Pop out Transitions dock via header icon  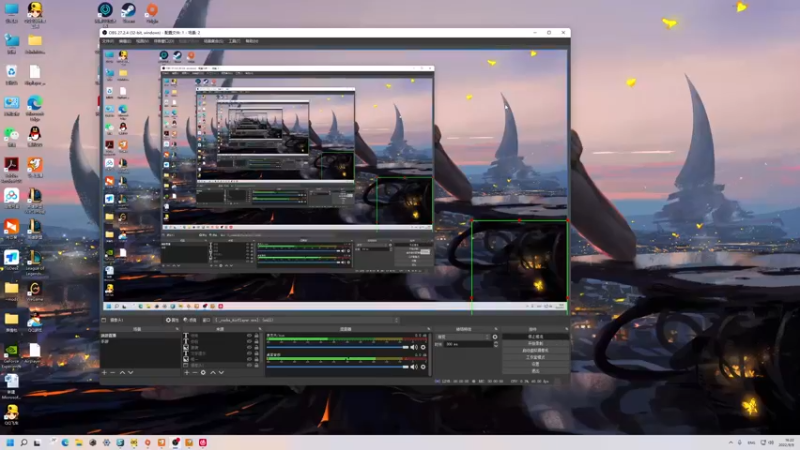click(x=495, y=329)
